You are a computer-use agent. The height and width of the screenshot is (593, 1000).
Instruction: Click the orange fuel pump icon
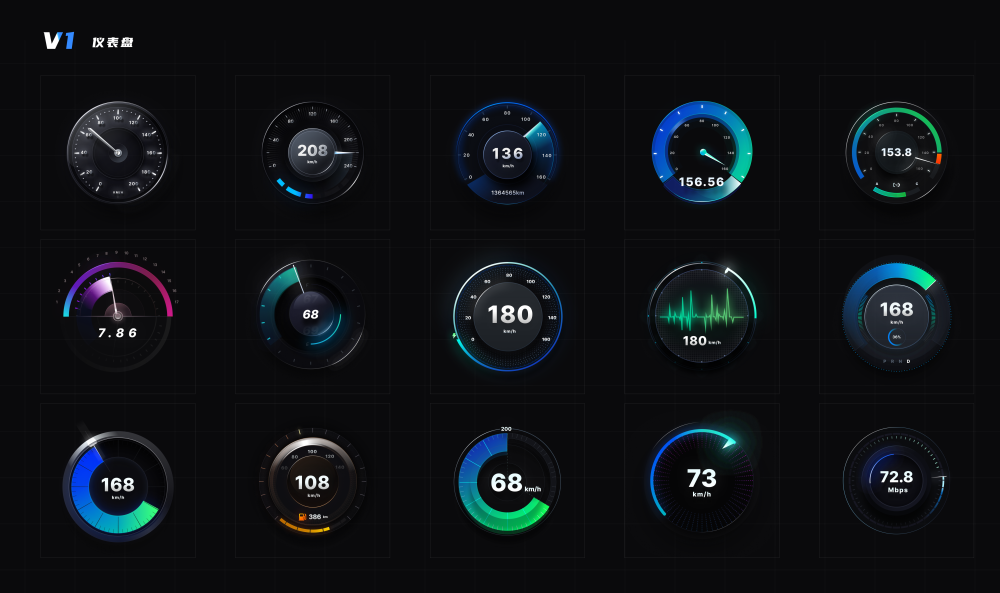click(302, 517)
